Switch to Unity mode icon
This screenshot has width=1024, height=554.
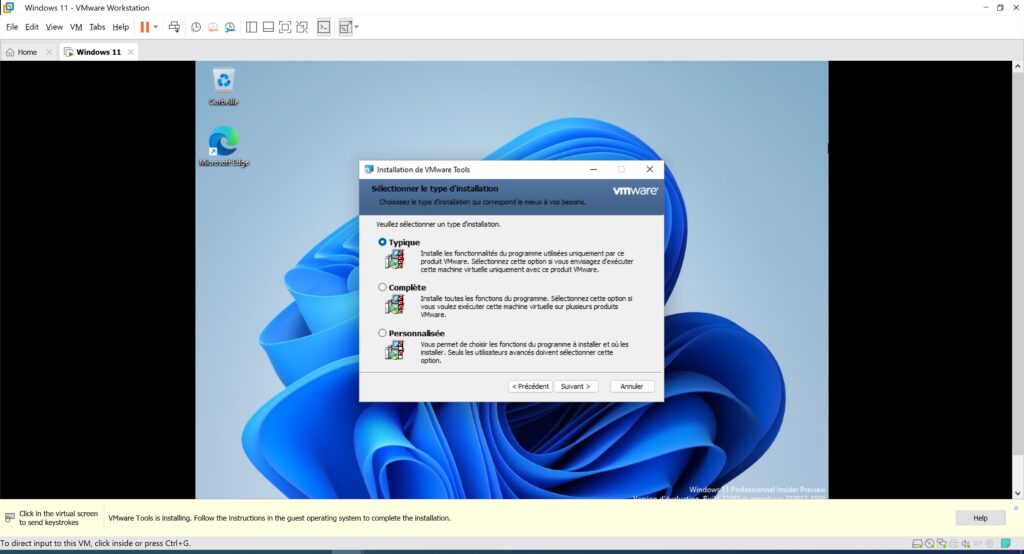click(x=302, y=27)
